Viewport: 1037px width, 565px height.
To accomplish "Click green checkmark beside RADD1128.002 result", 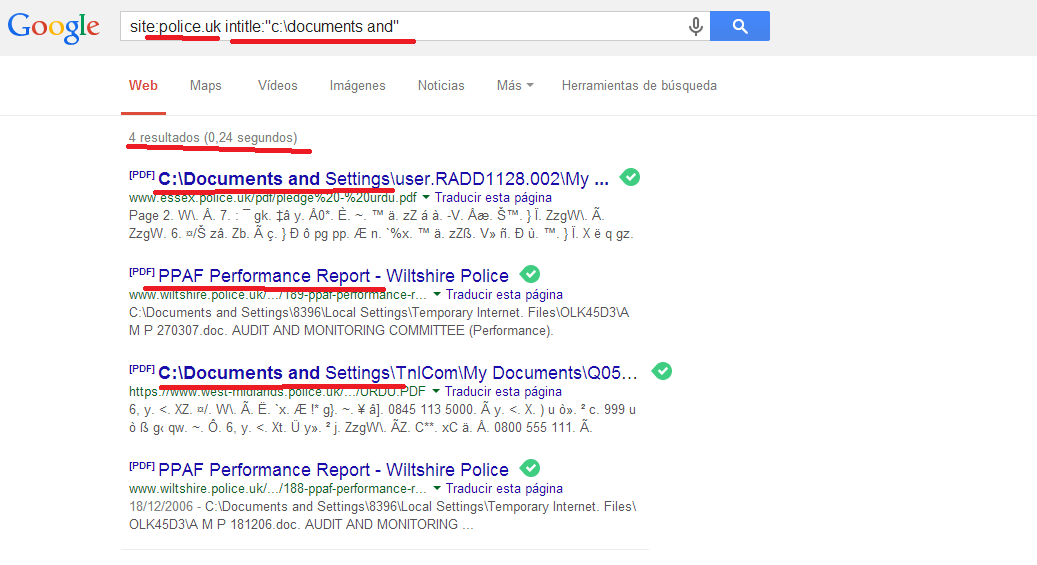I will [630, 177].
